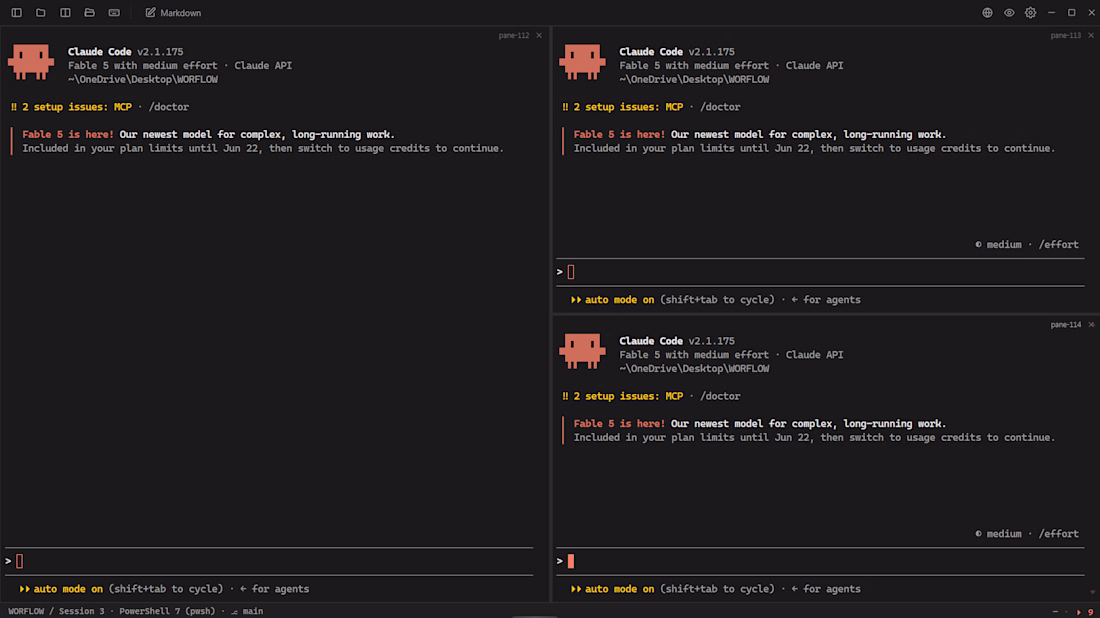Close pane-112
Screen dimensions: 1100x618
(539, 35)
